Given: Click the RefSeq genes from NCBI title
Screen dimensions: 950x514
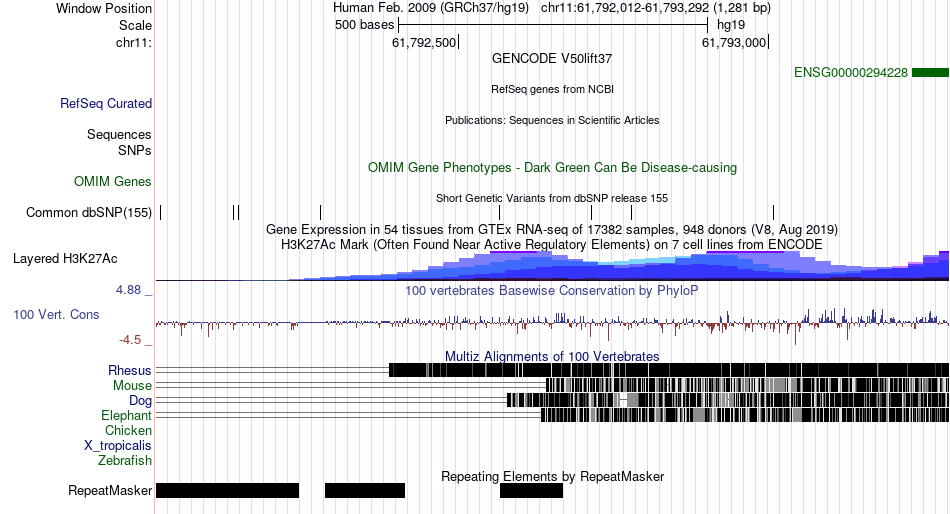Looking at the screenshot, I should [x=552, y=89].
